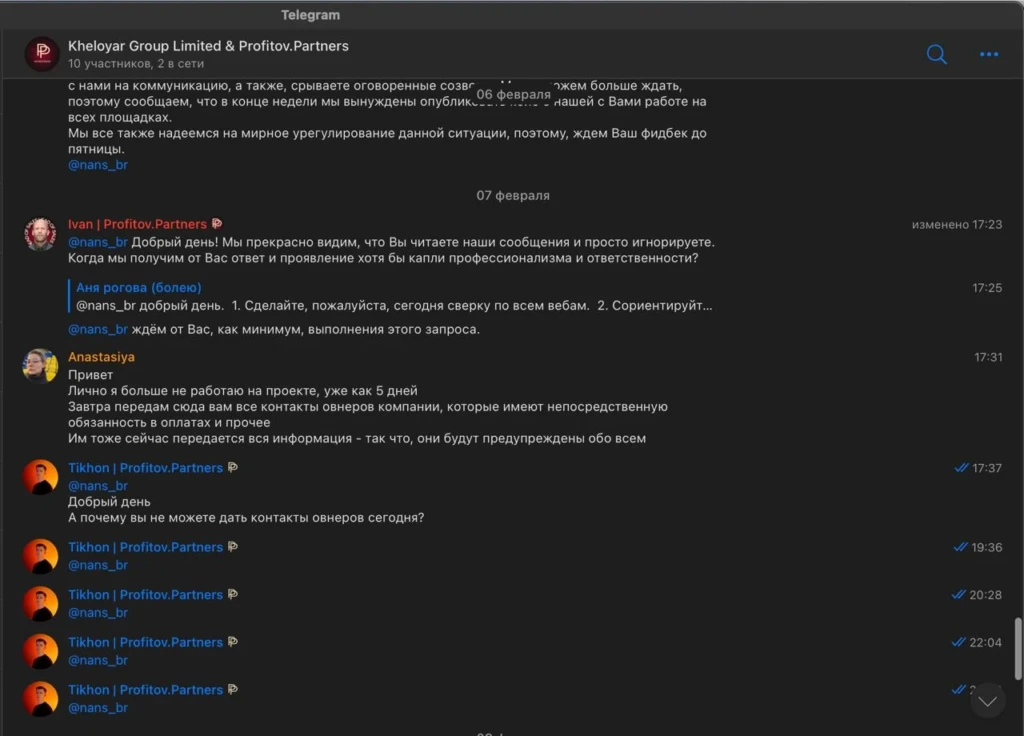Click the read checkmarks beside 22:04

point(958,642)
